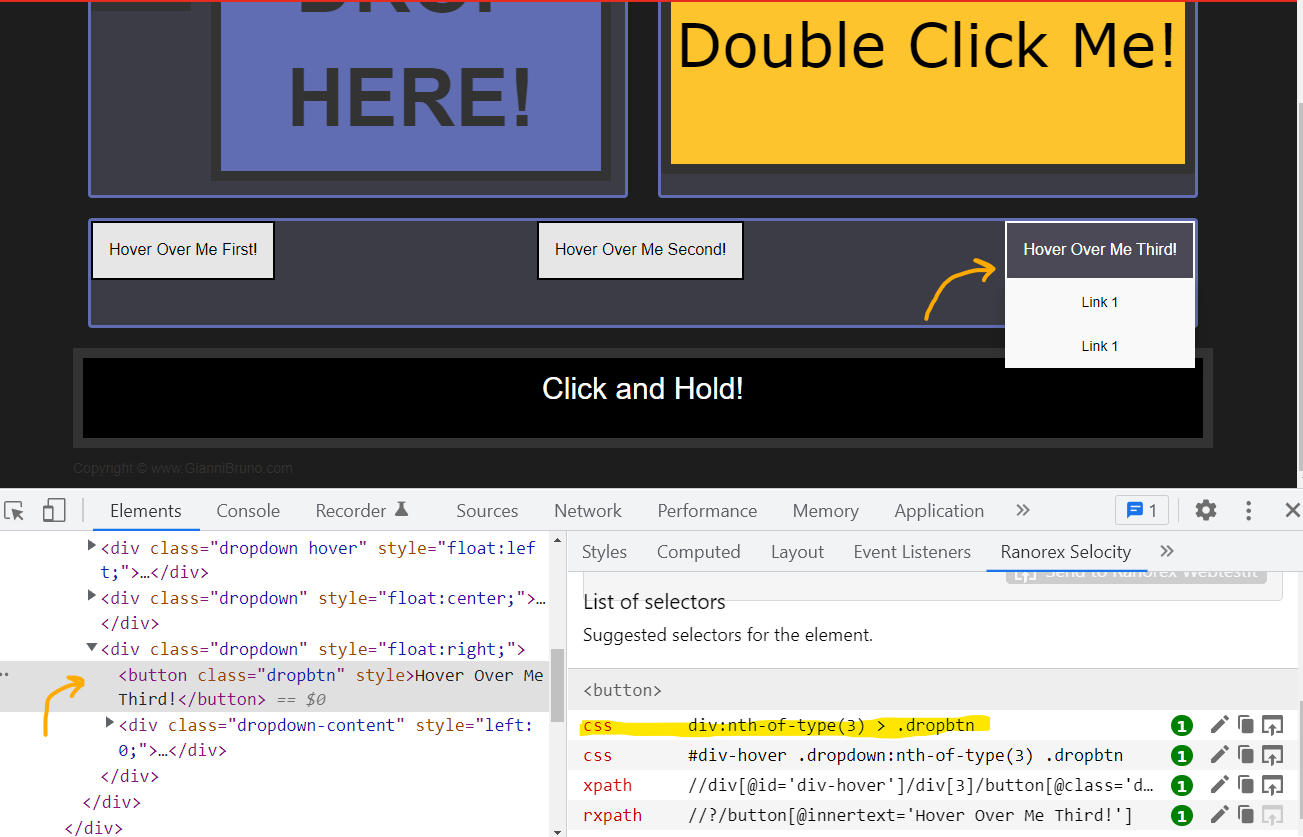The height and width of the screenshot is (837, 1303).
Task: Edit the xpath selector with pencil
Action: 1219,785
